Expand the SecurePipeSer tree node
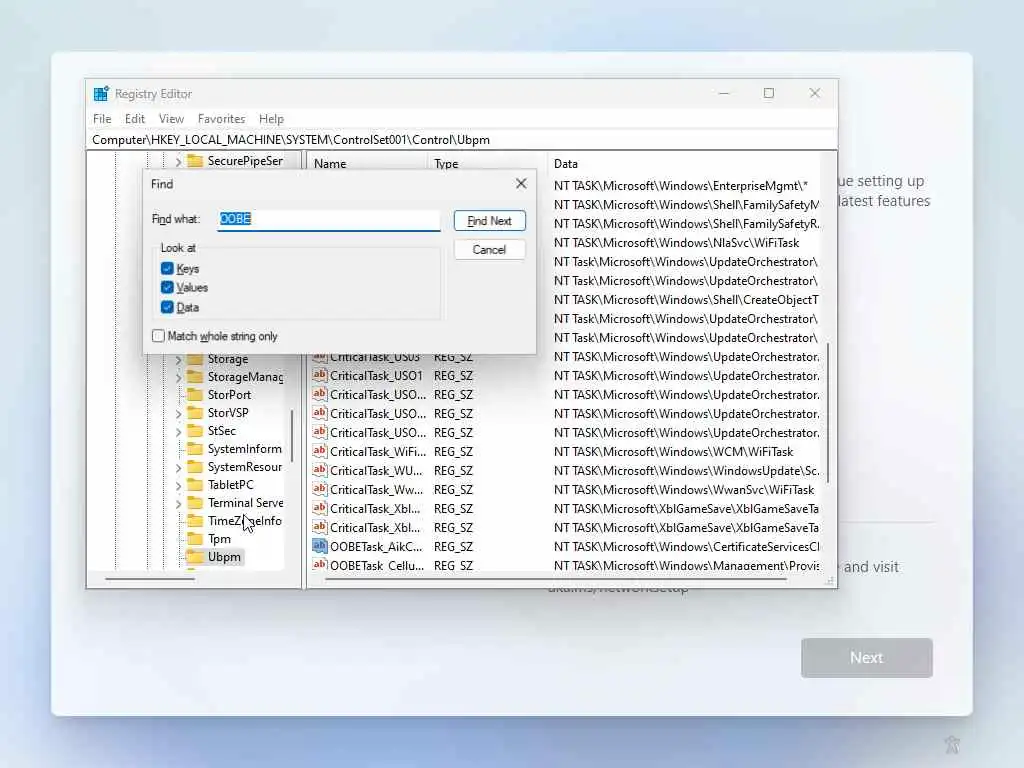Image resolution: width=1024 pixels, height=768 pixels. click(178, 161)
